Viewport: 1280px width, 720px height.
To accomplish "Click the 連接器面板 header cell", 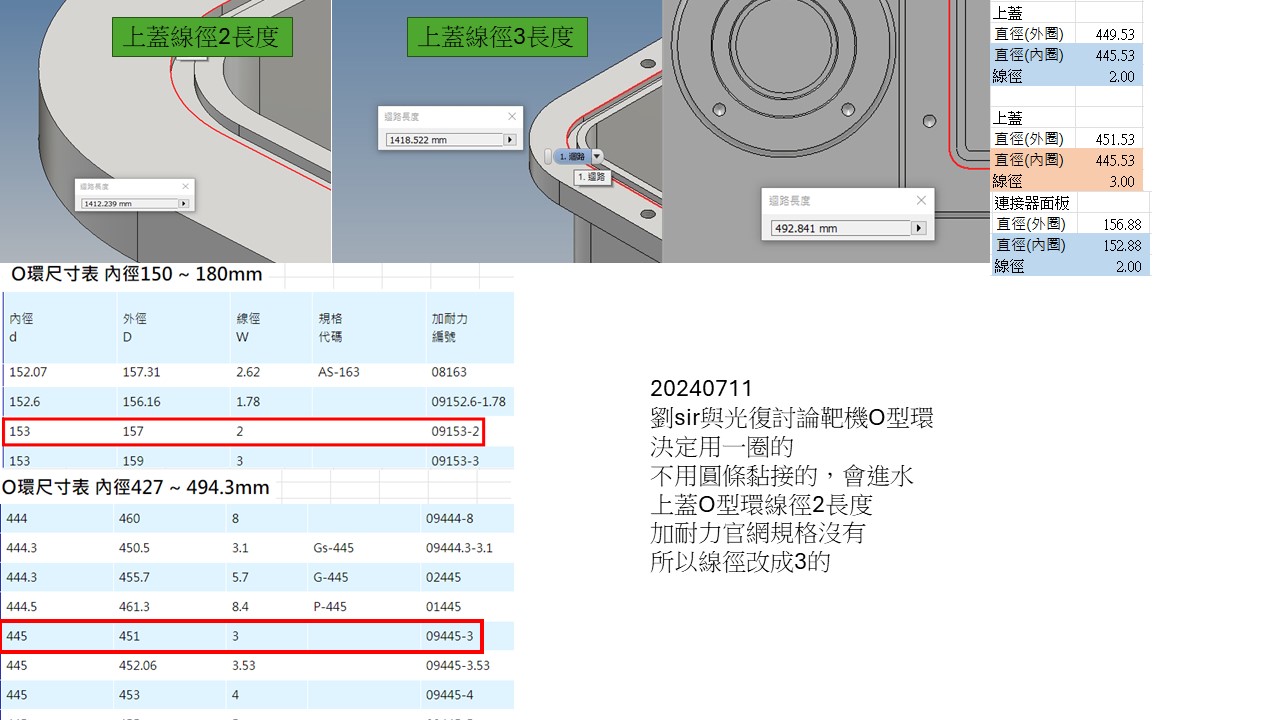I will pyautogui.click(x=1032, y=203).
